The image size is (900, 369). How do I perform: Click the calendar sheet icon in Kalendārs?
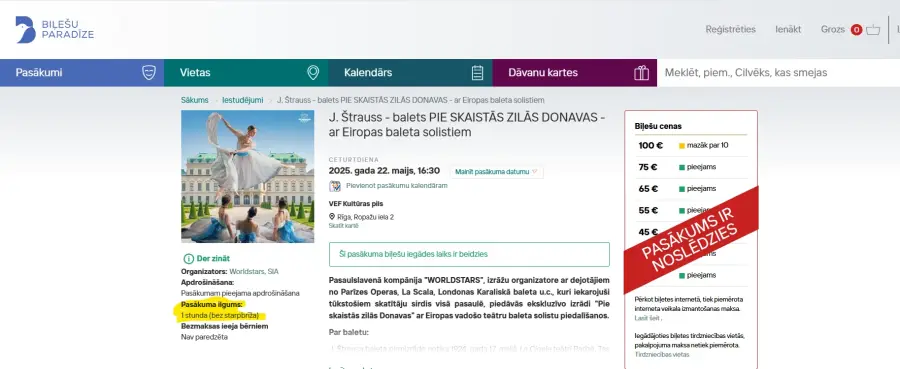478,73
